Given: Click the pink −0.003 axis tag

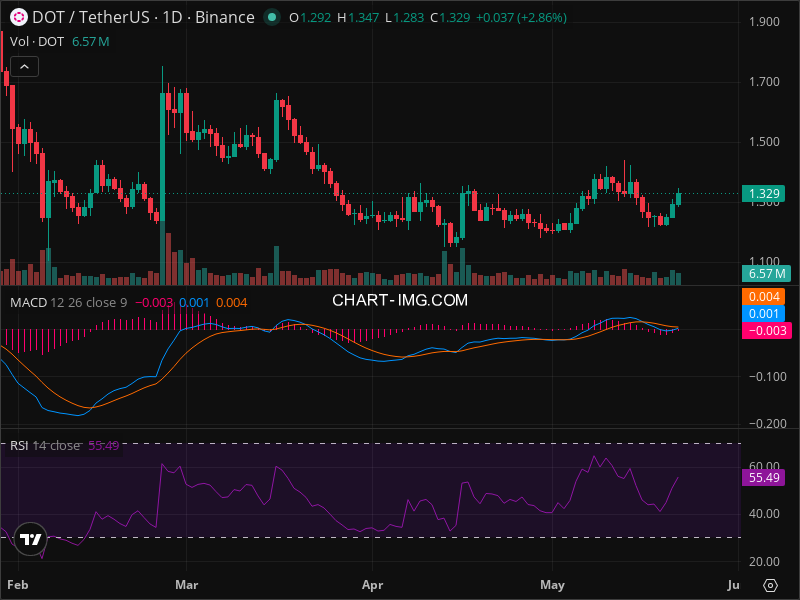Looking at the screenshot, I should click(x=766, y=331).
